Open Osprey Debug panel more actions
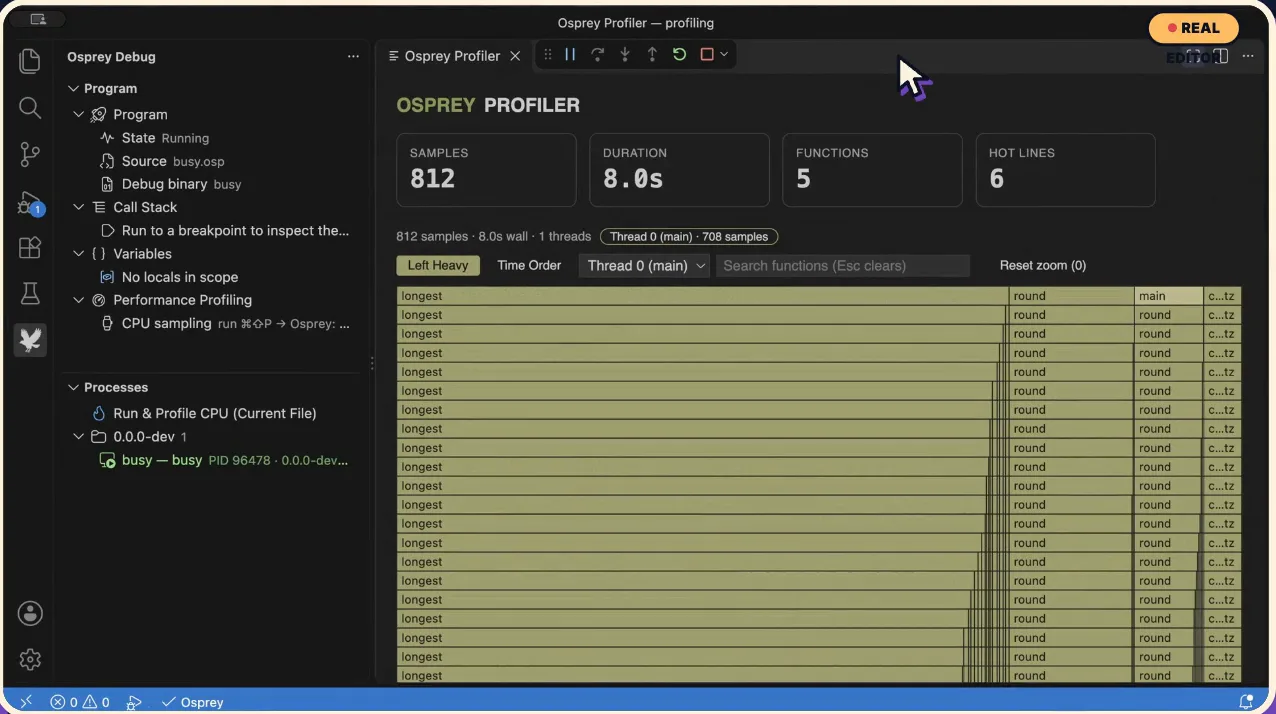Viewport: 1276px width, 714px height. click(353, 57)
